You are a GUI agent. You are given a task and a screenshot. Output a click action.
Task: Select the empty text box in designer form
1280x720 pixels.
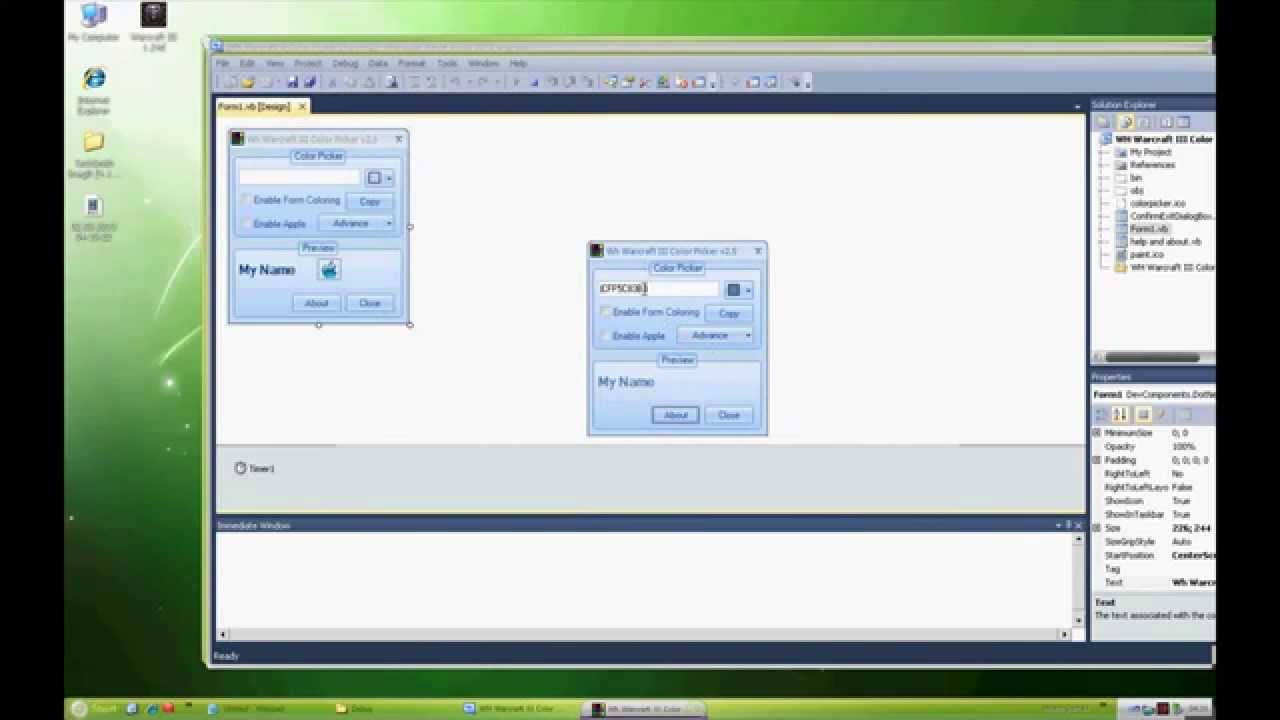click(x=299, y=177)
